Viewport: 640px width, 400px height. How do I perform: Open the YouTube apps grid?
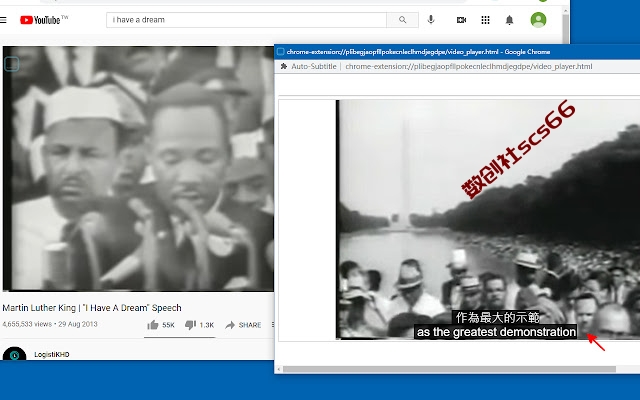tap(485, 20)
